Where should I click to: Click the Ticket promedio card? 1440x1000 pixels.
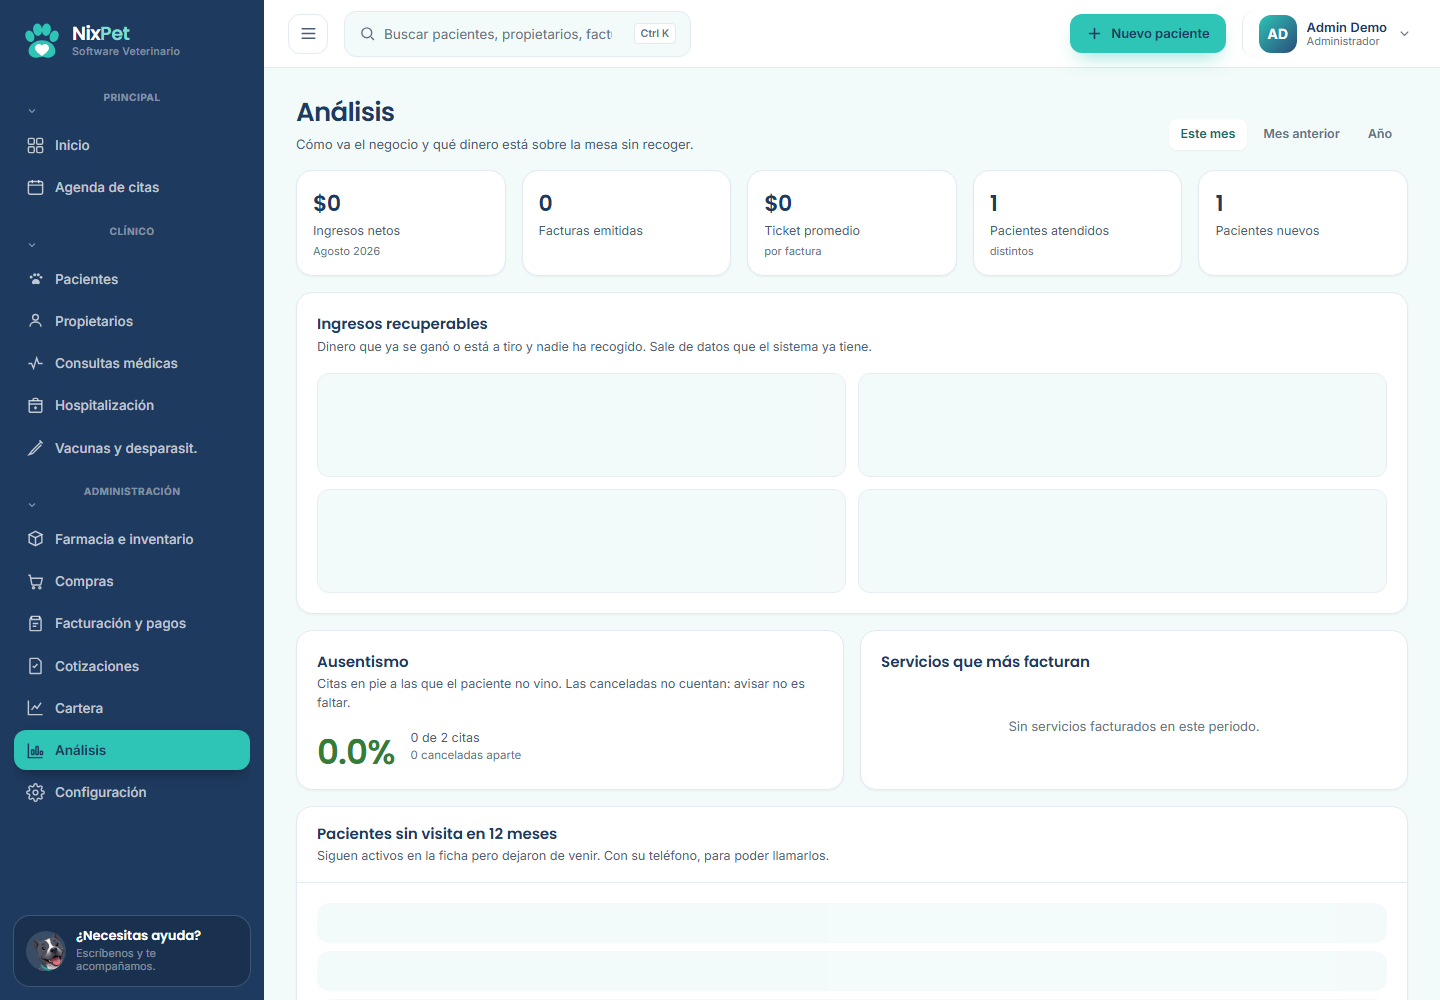tap(852, 223)
